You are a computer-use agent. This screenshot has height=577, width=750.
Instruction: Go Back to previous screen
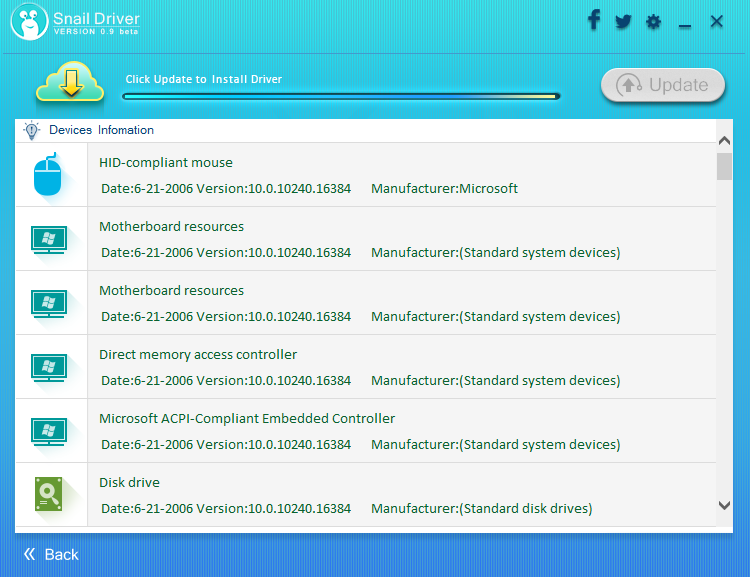tap(51, 554)
